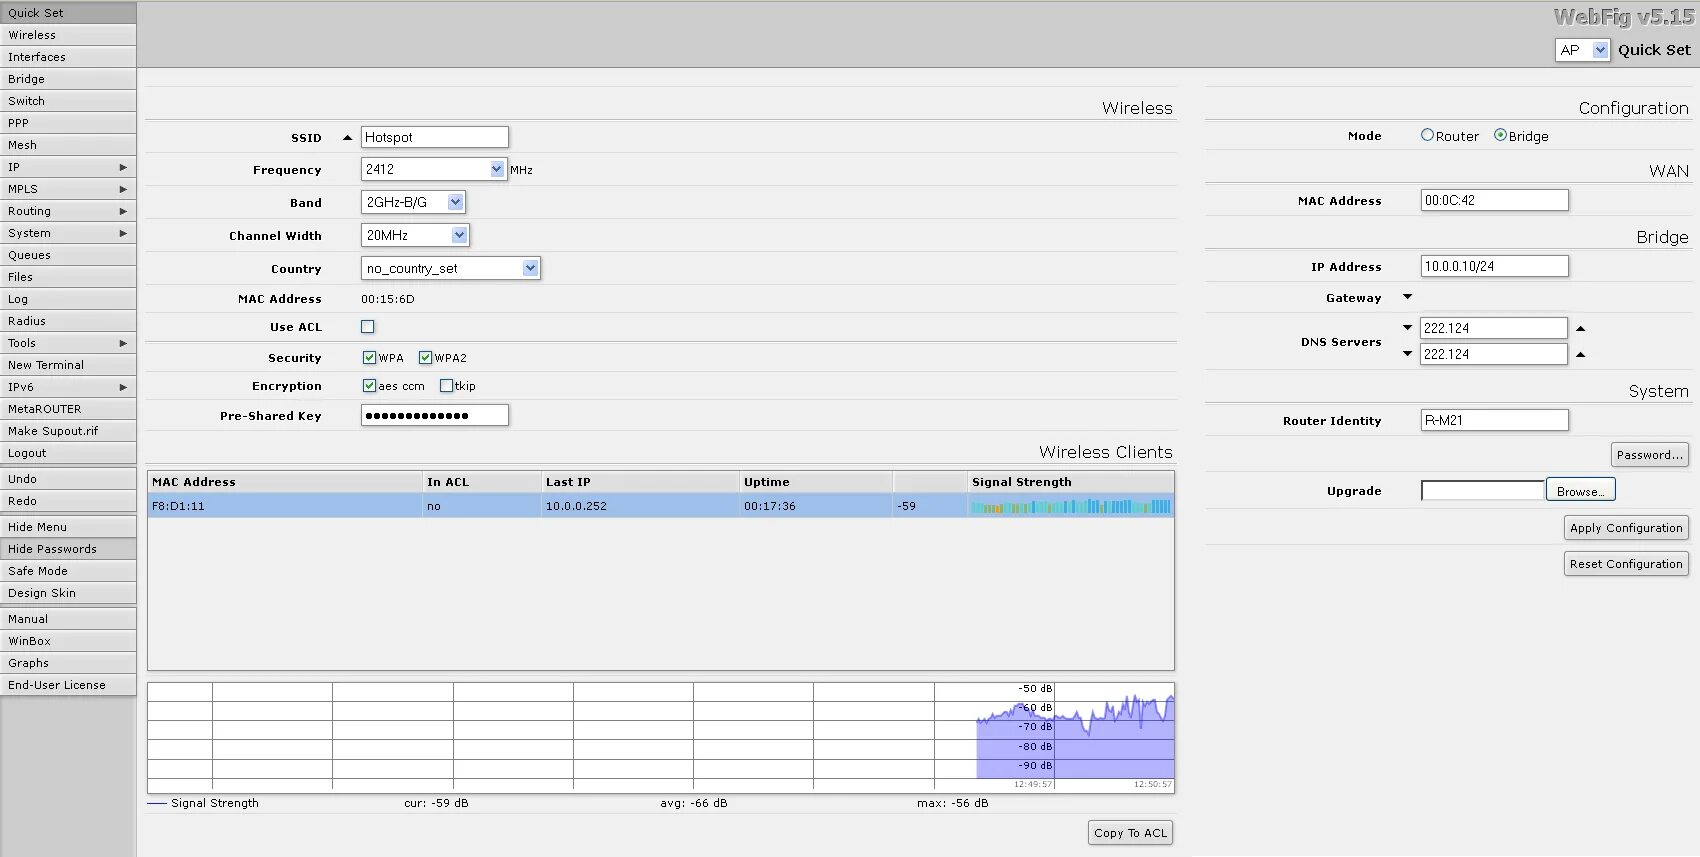Uncheck WPA2 security option
Screen dimensions: 1700x857
click(425, 358)
